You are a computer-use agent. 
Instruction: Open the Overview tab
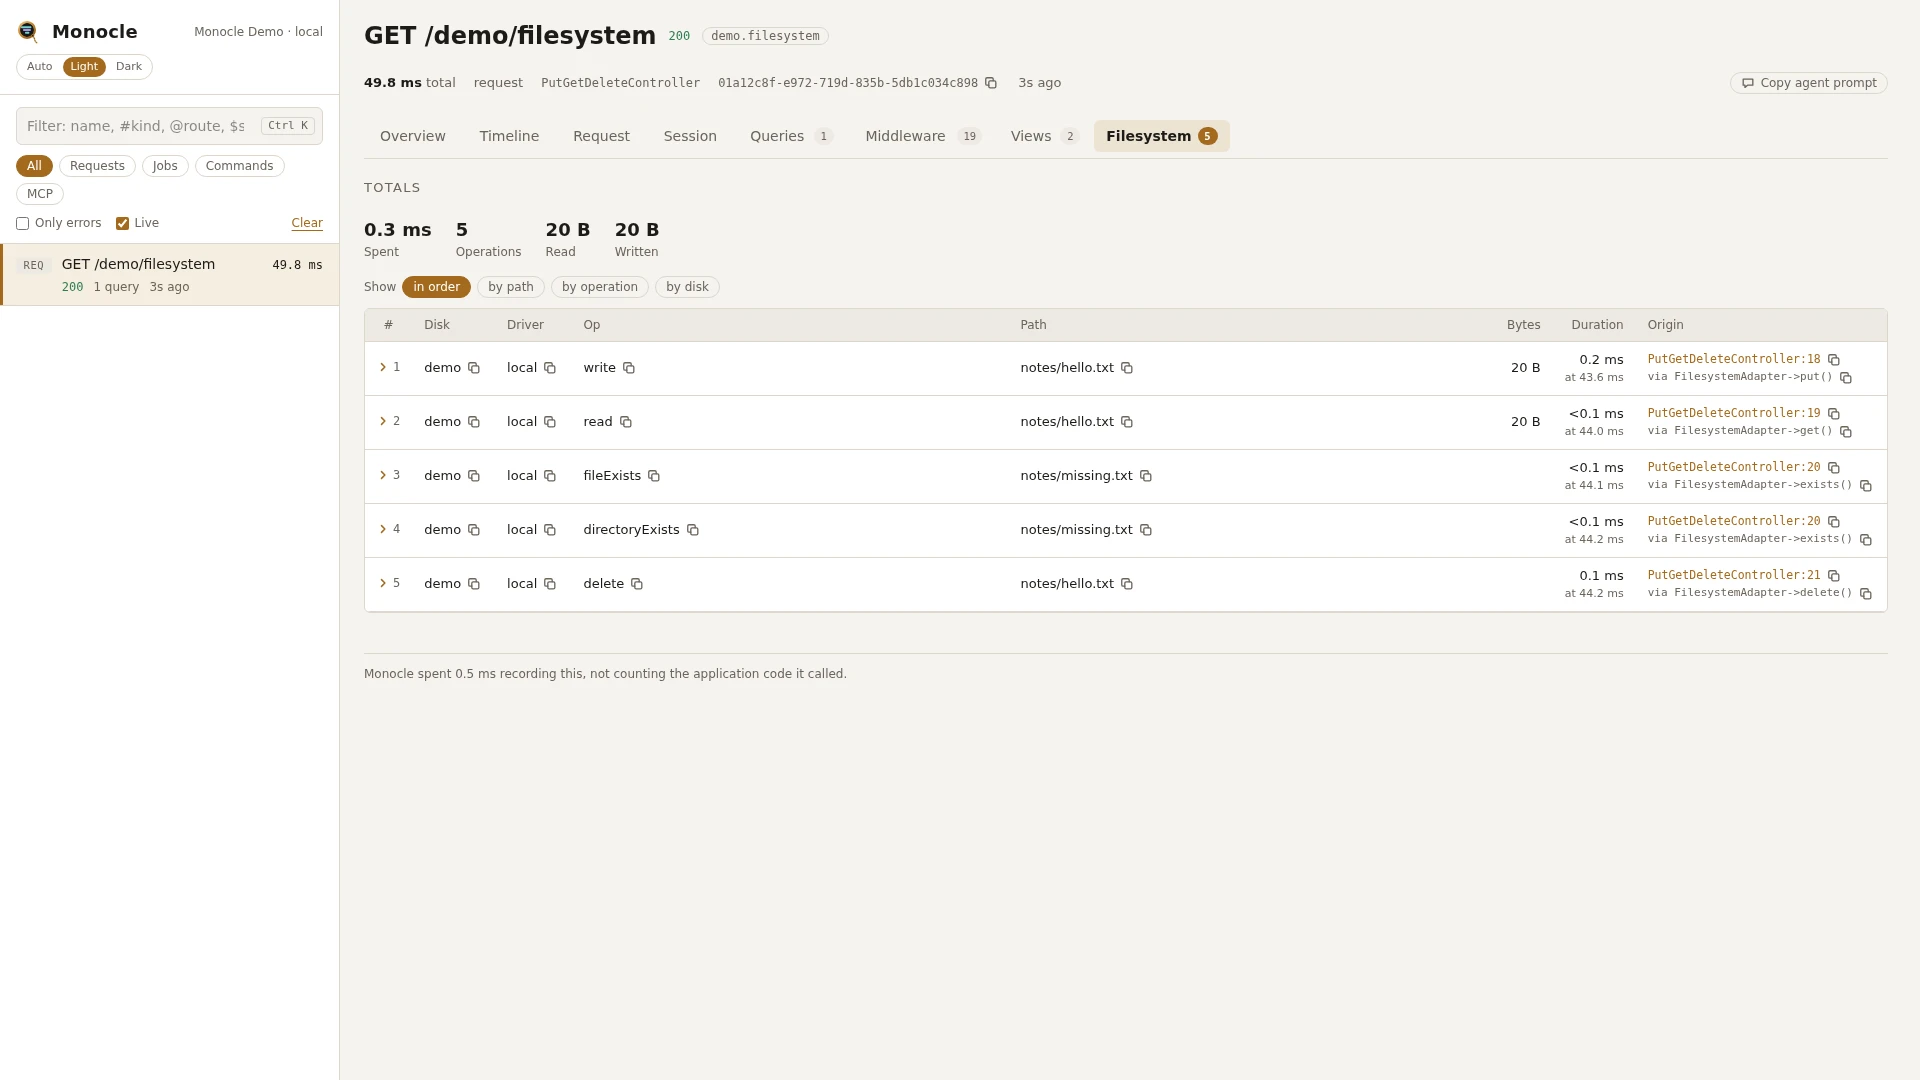413,136
